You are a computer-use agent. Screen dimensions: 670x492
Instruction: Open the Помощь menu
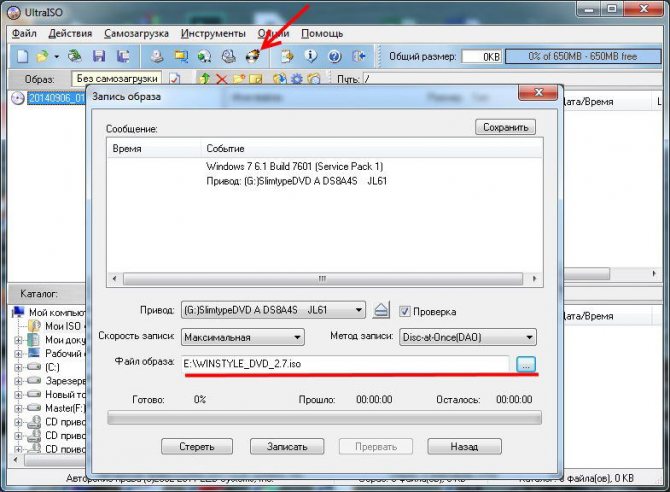[322, 33]
